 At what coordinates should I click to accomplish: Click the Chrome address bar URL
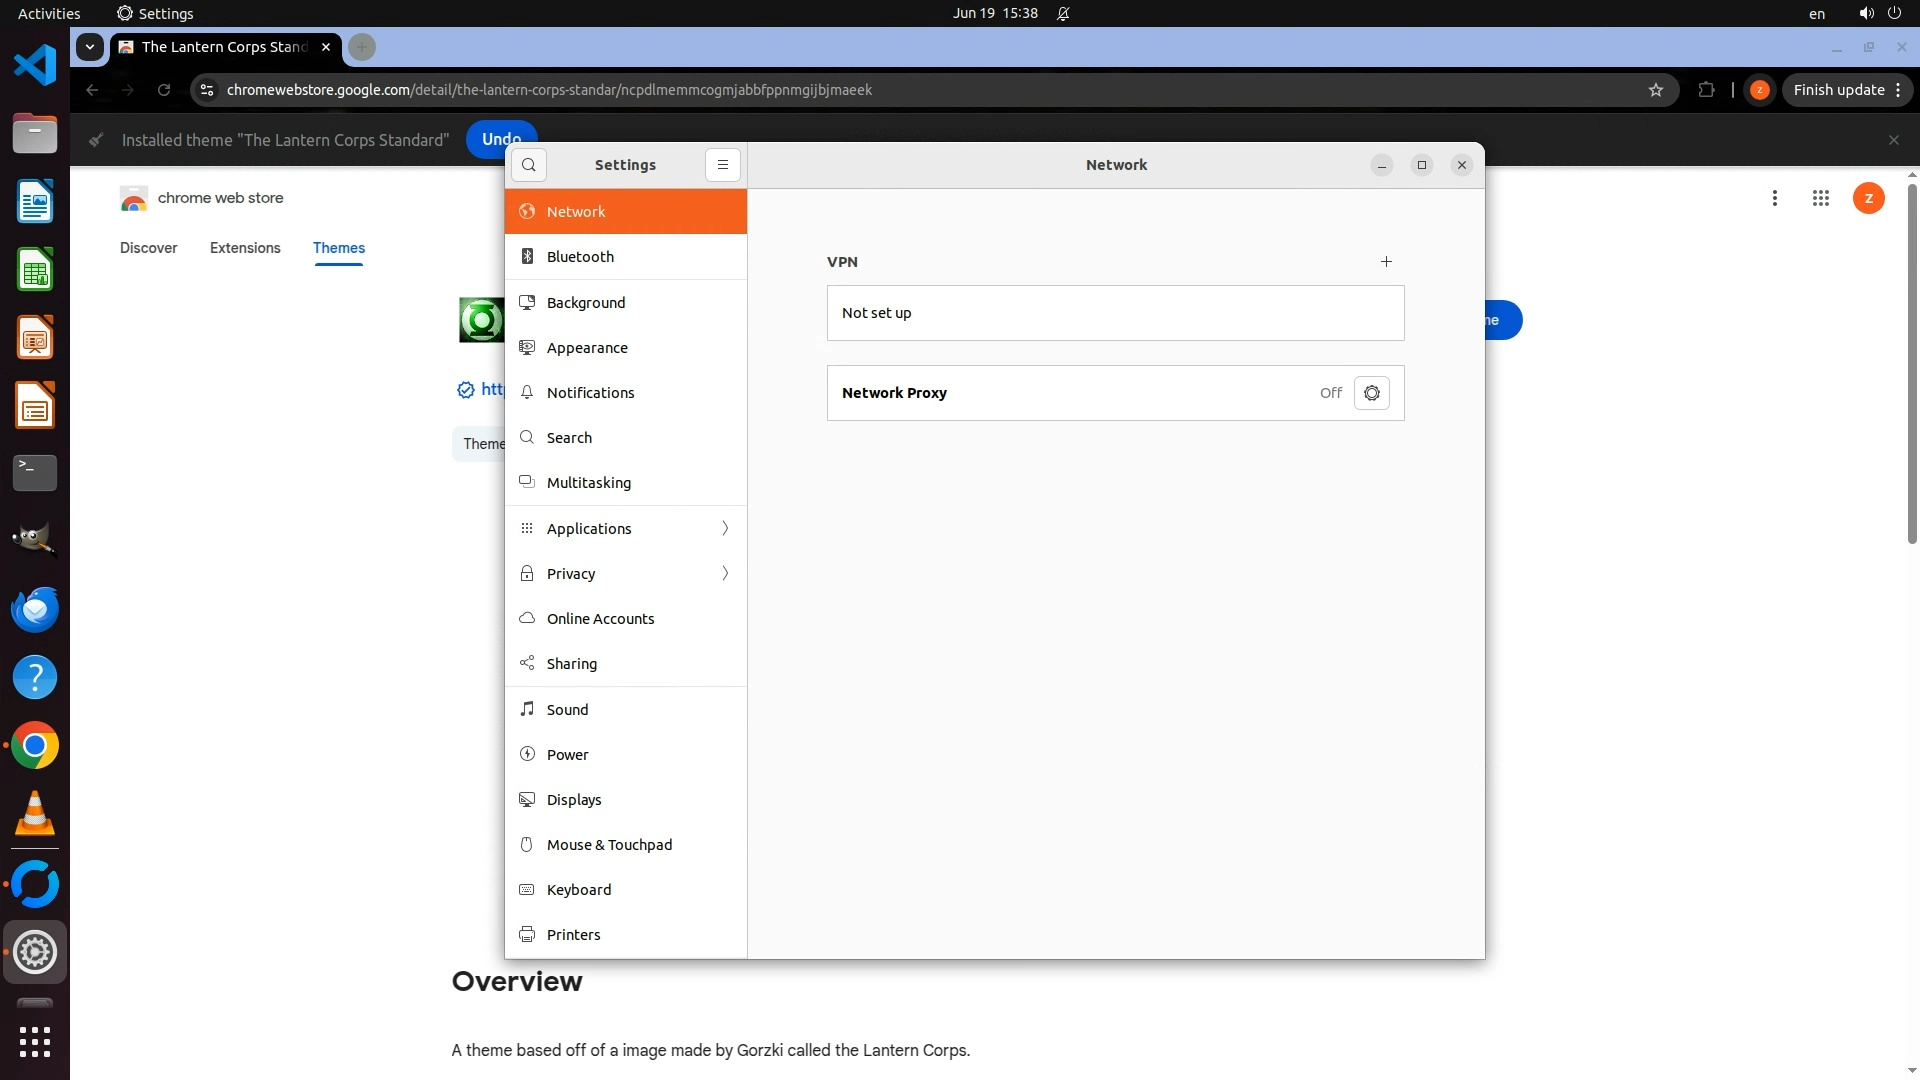[549, 90]
